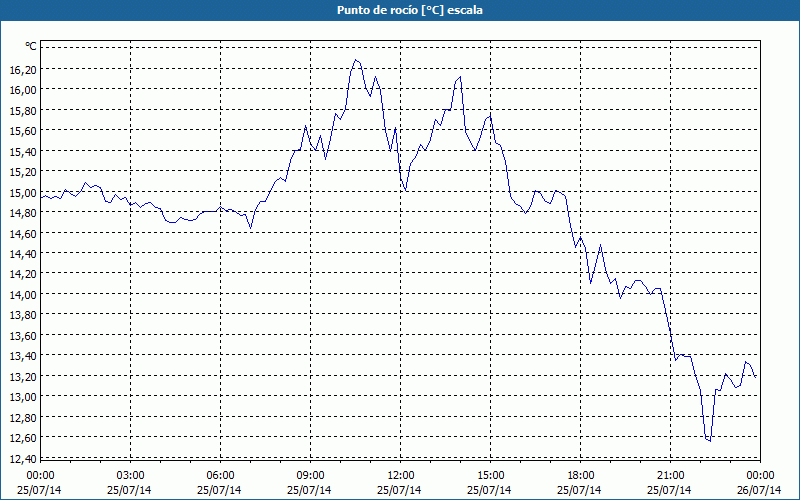800x500 pixels.
Task: Select the 06:00 time label
Action: (220, 476)
